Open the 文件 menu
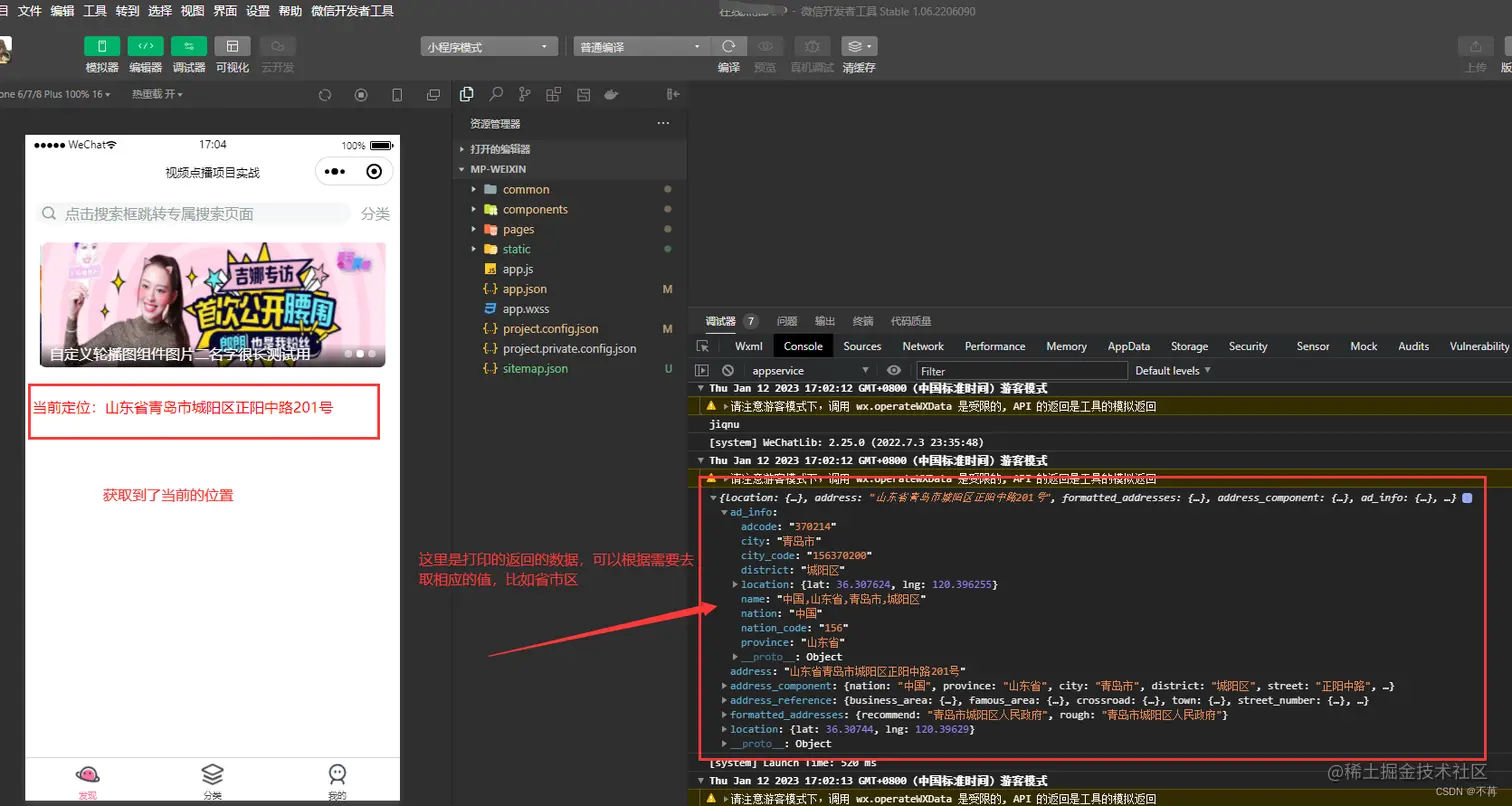The image size is (1512, 806). tap(30, 11)
